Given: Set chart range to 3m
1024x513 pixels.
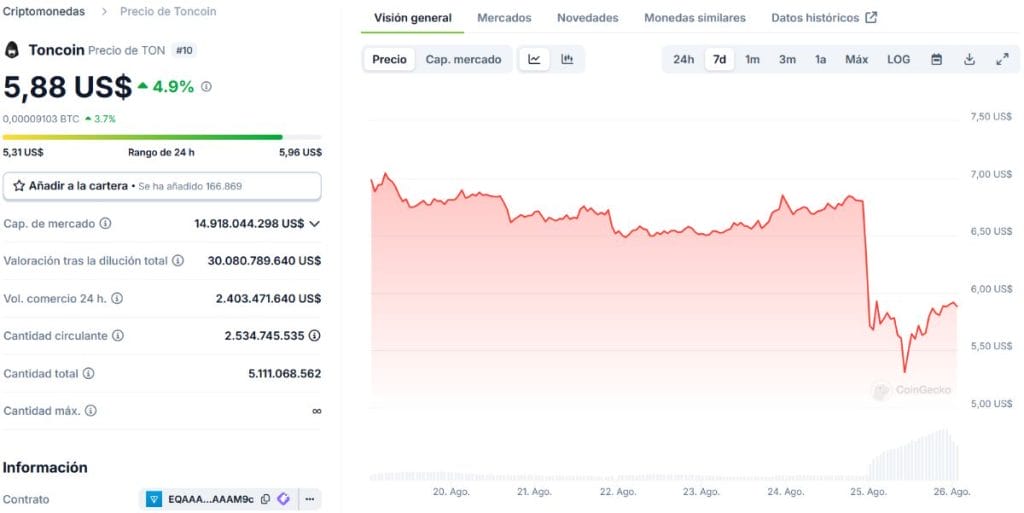Looking at the screenshot, I should click(787, 59).
